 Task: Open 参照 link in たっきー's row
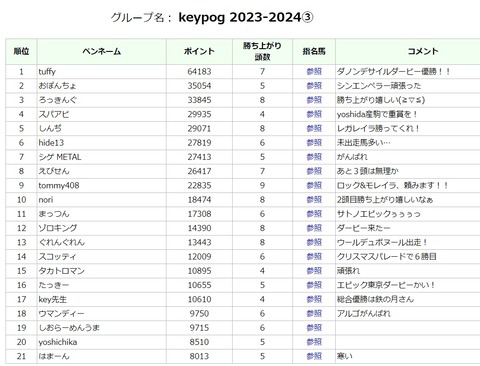click(314, 285)
